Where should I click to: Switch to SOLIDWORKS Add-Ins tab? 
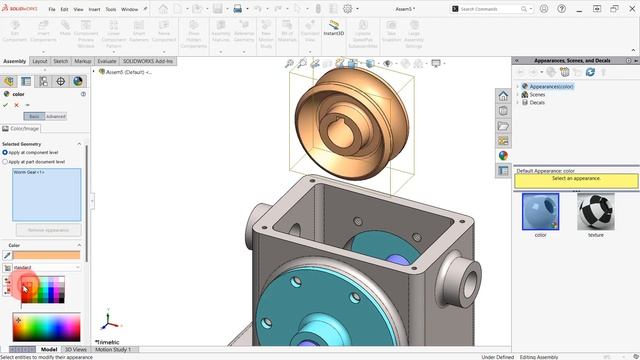pyautogui.click(x=148, y=61)
